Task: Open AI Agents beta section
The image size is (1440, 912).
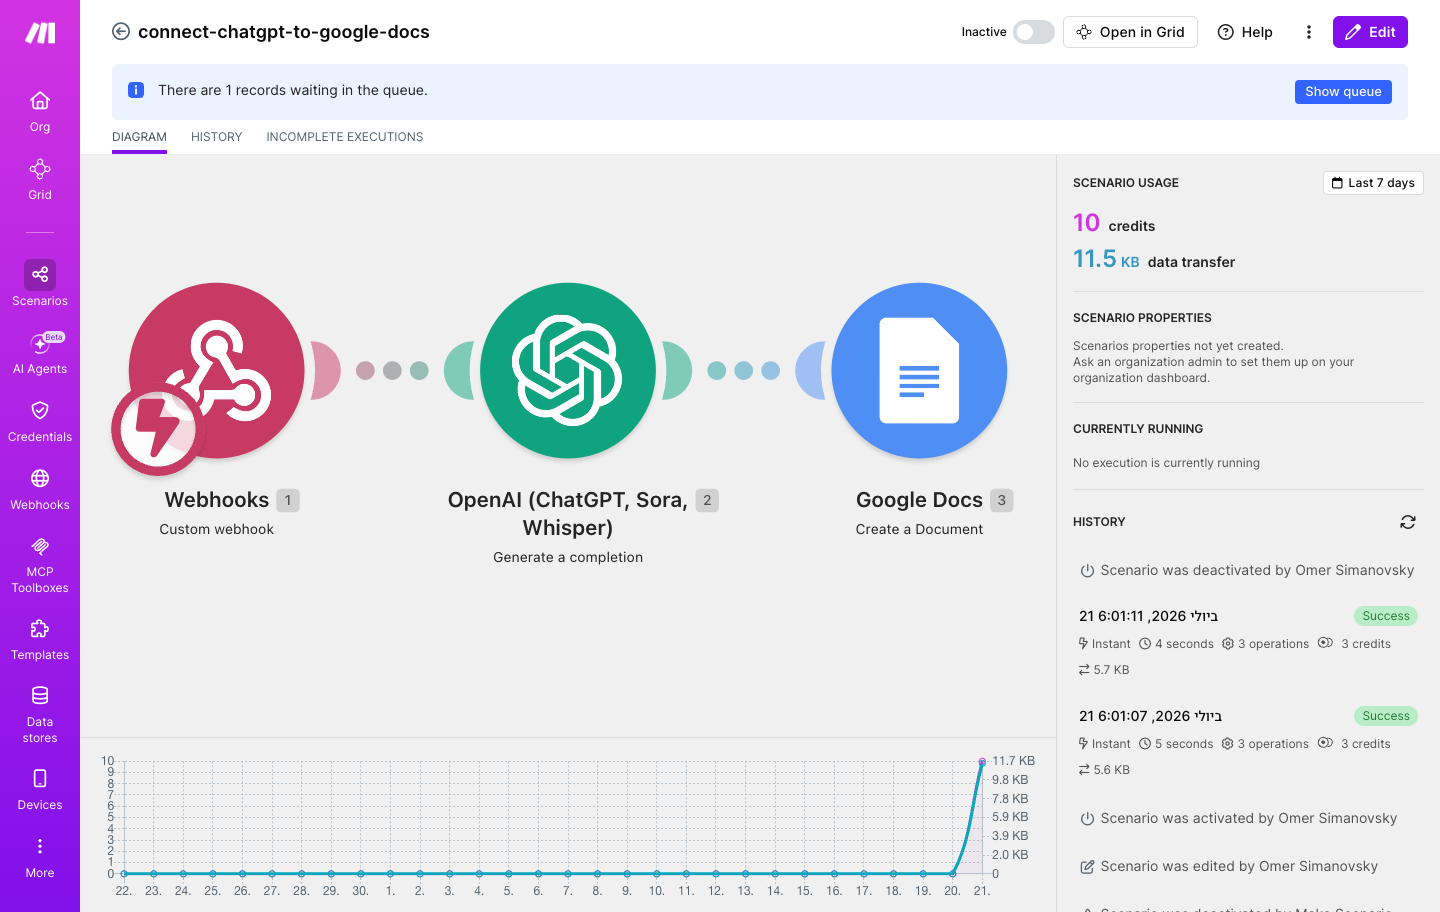Action: click(40, 353)
